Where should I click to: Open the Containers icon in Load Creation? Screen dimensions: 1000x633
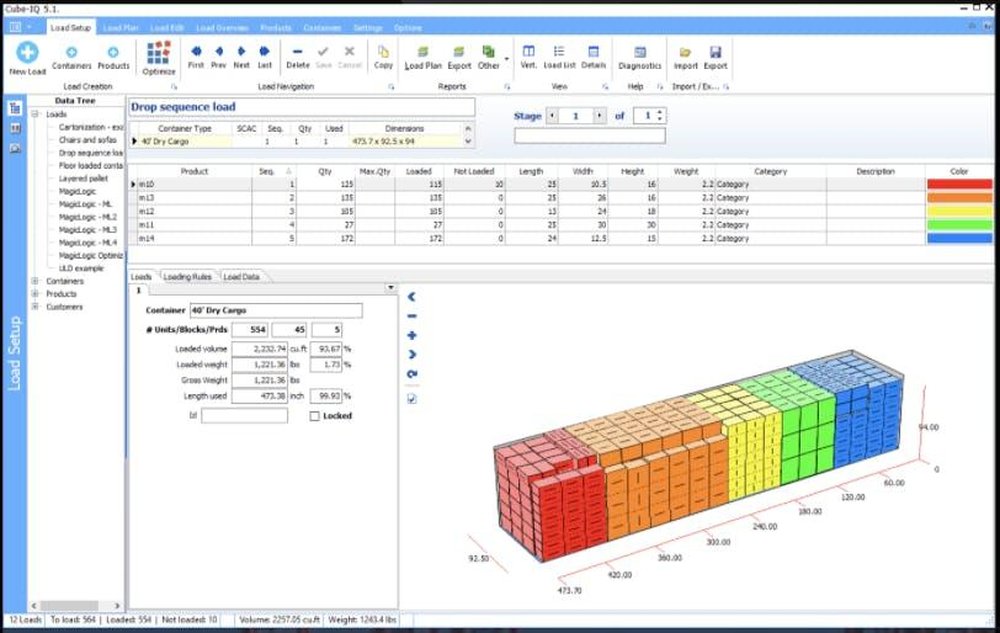pos(71,56)
